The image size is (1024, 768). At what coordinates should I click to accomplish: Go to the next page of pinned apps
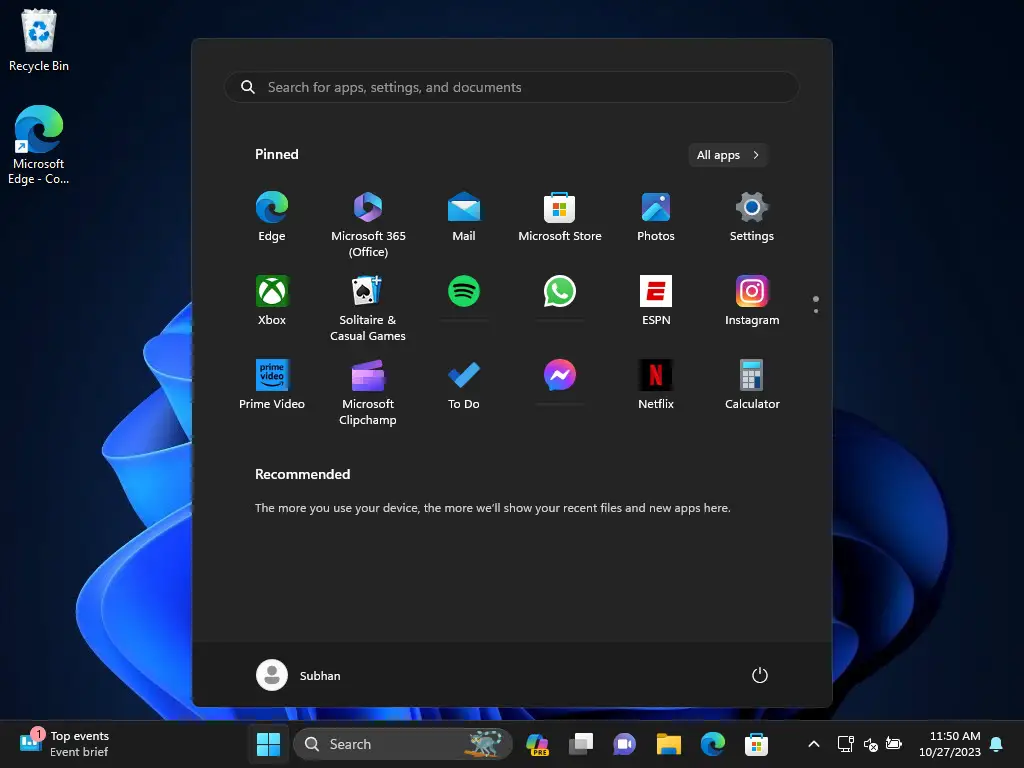[x=816, y=311]
